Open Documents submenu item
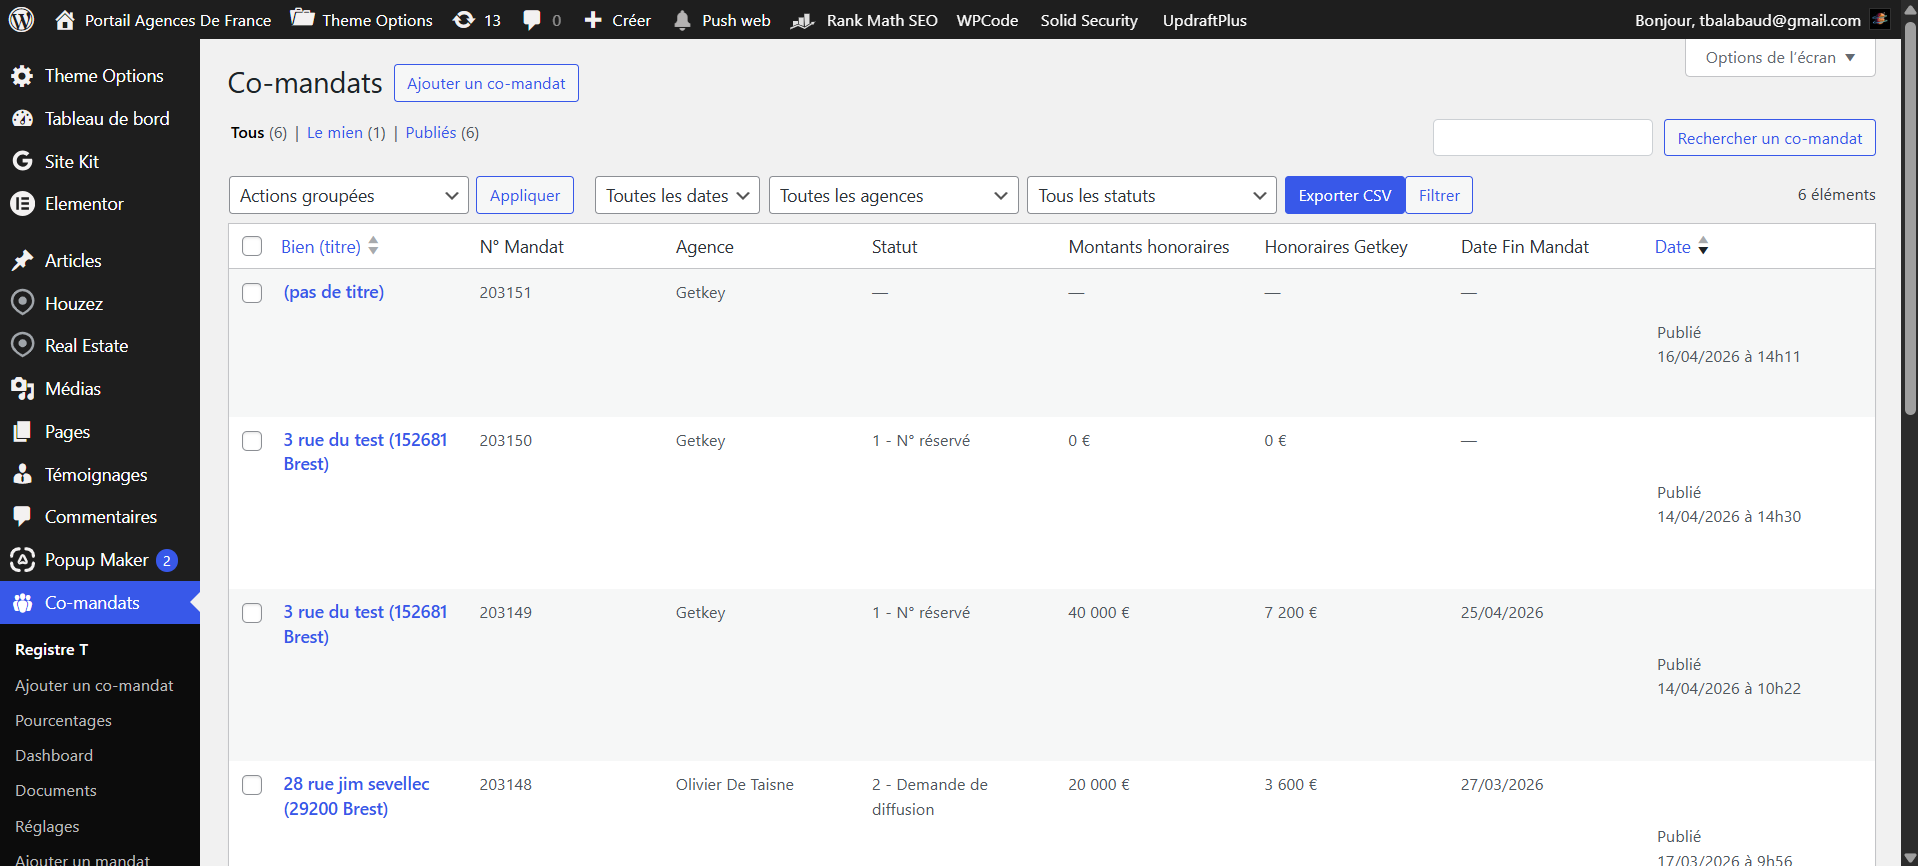 click(56, 790)
